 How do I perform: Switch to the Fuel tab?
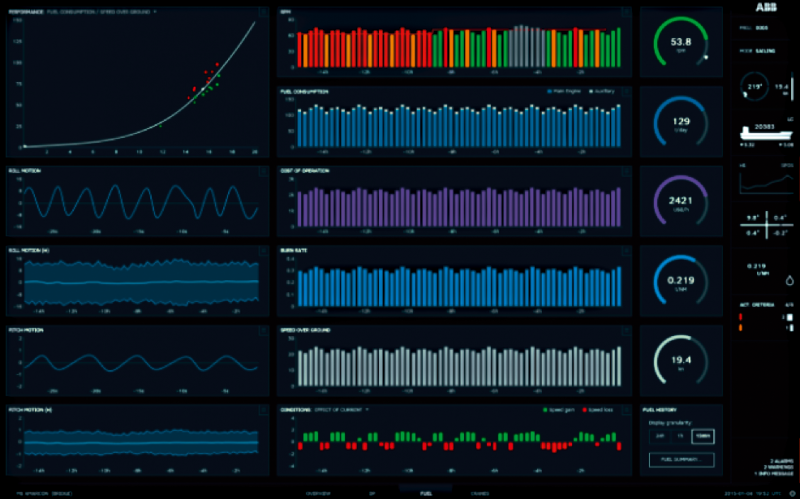coord(425,492)
